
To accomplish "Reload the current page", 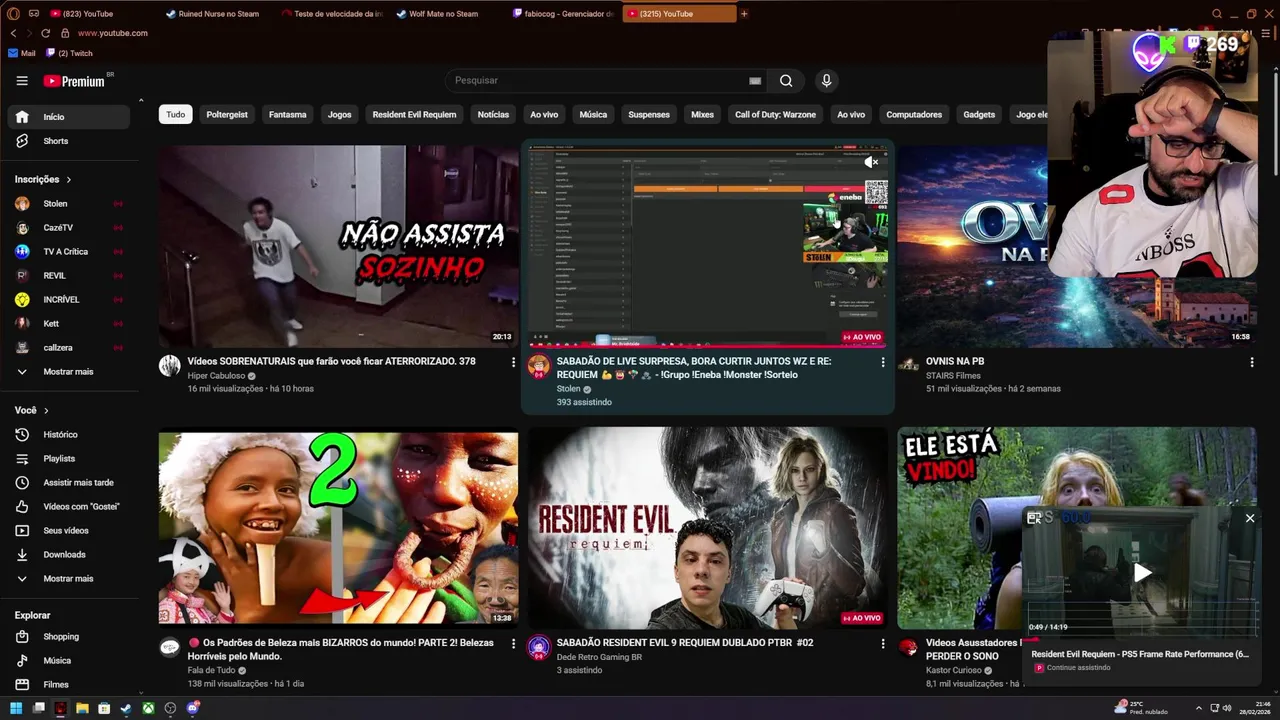I will (x=45, y=33).
